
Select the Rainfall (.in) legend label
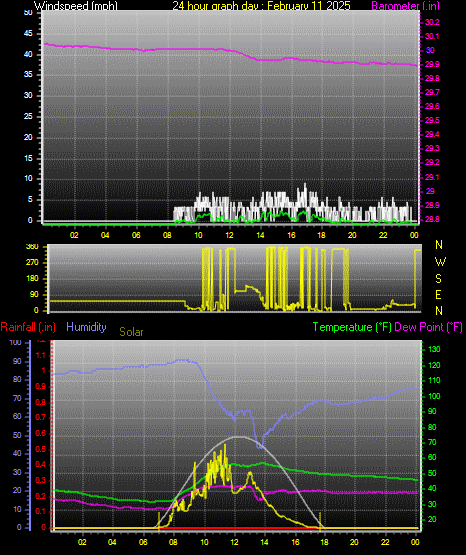click(28, 327)
